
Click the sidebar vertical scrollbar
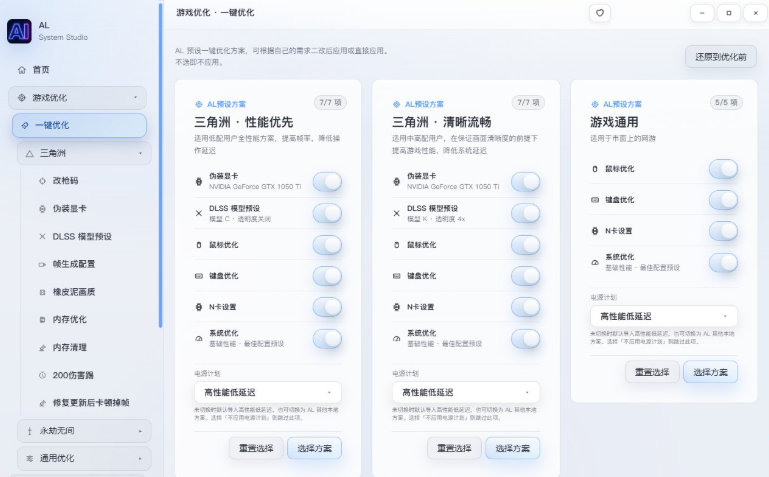(x=160, y=165)
